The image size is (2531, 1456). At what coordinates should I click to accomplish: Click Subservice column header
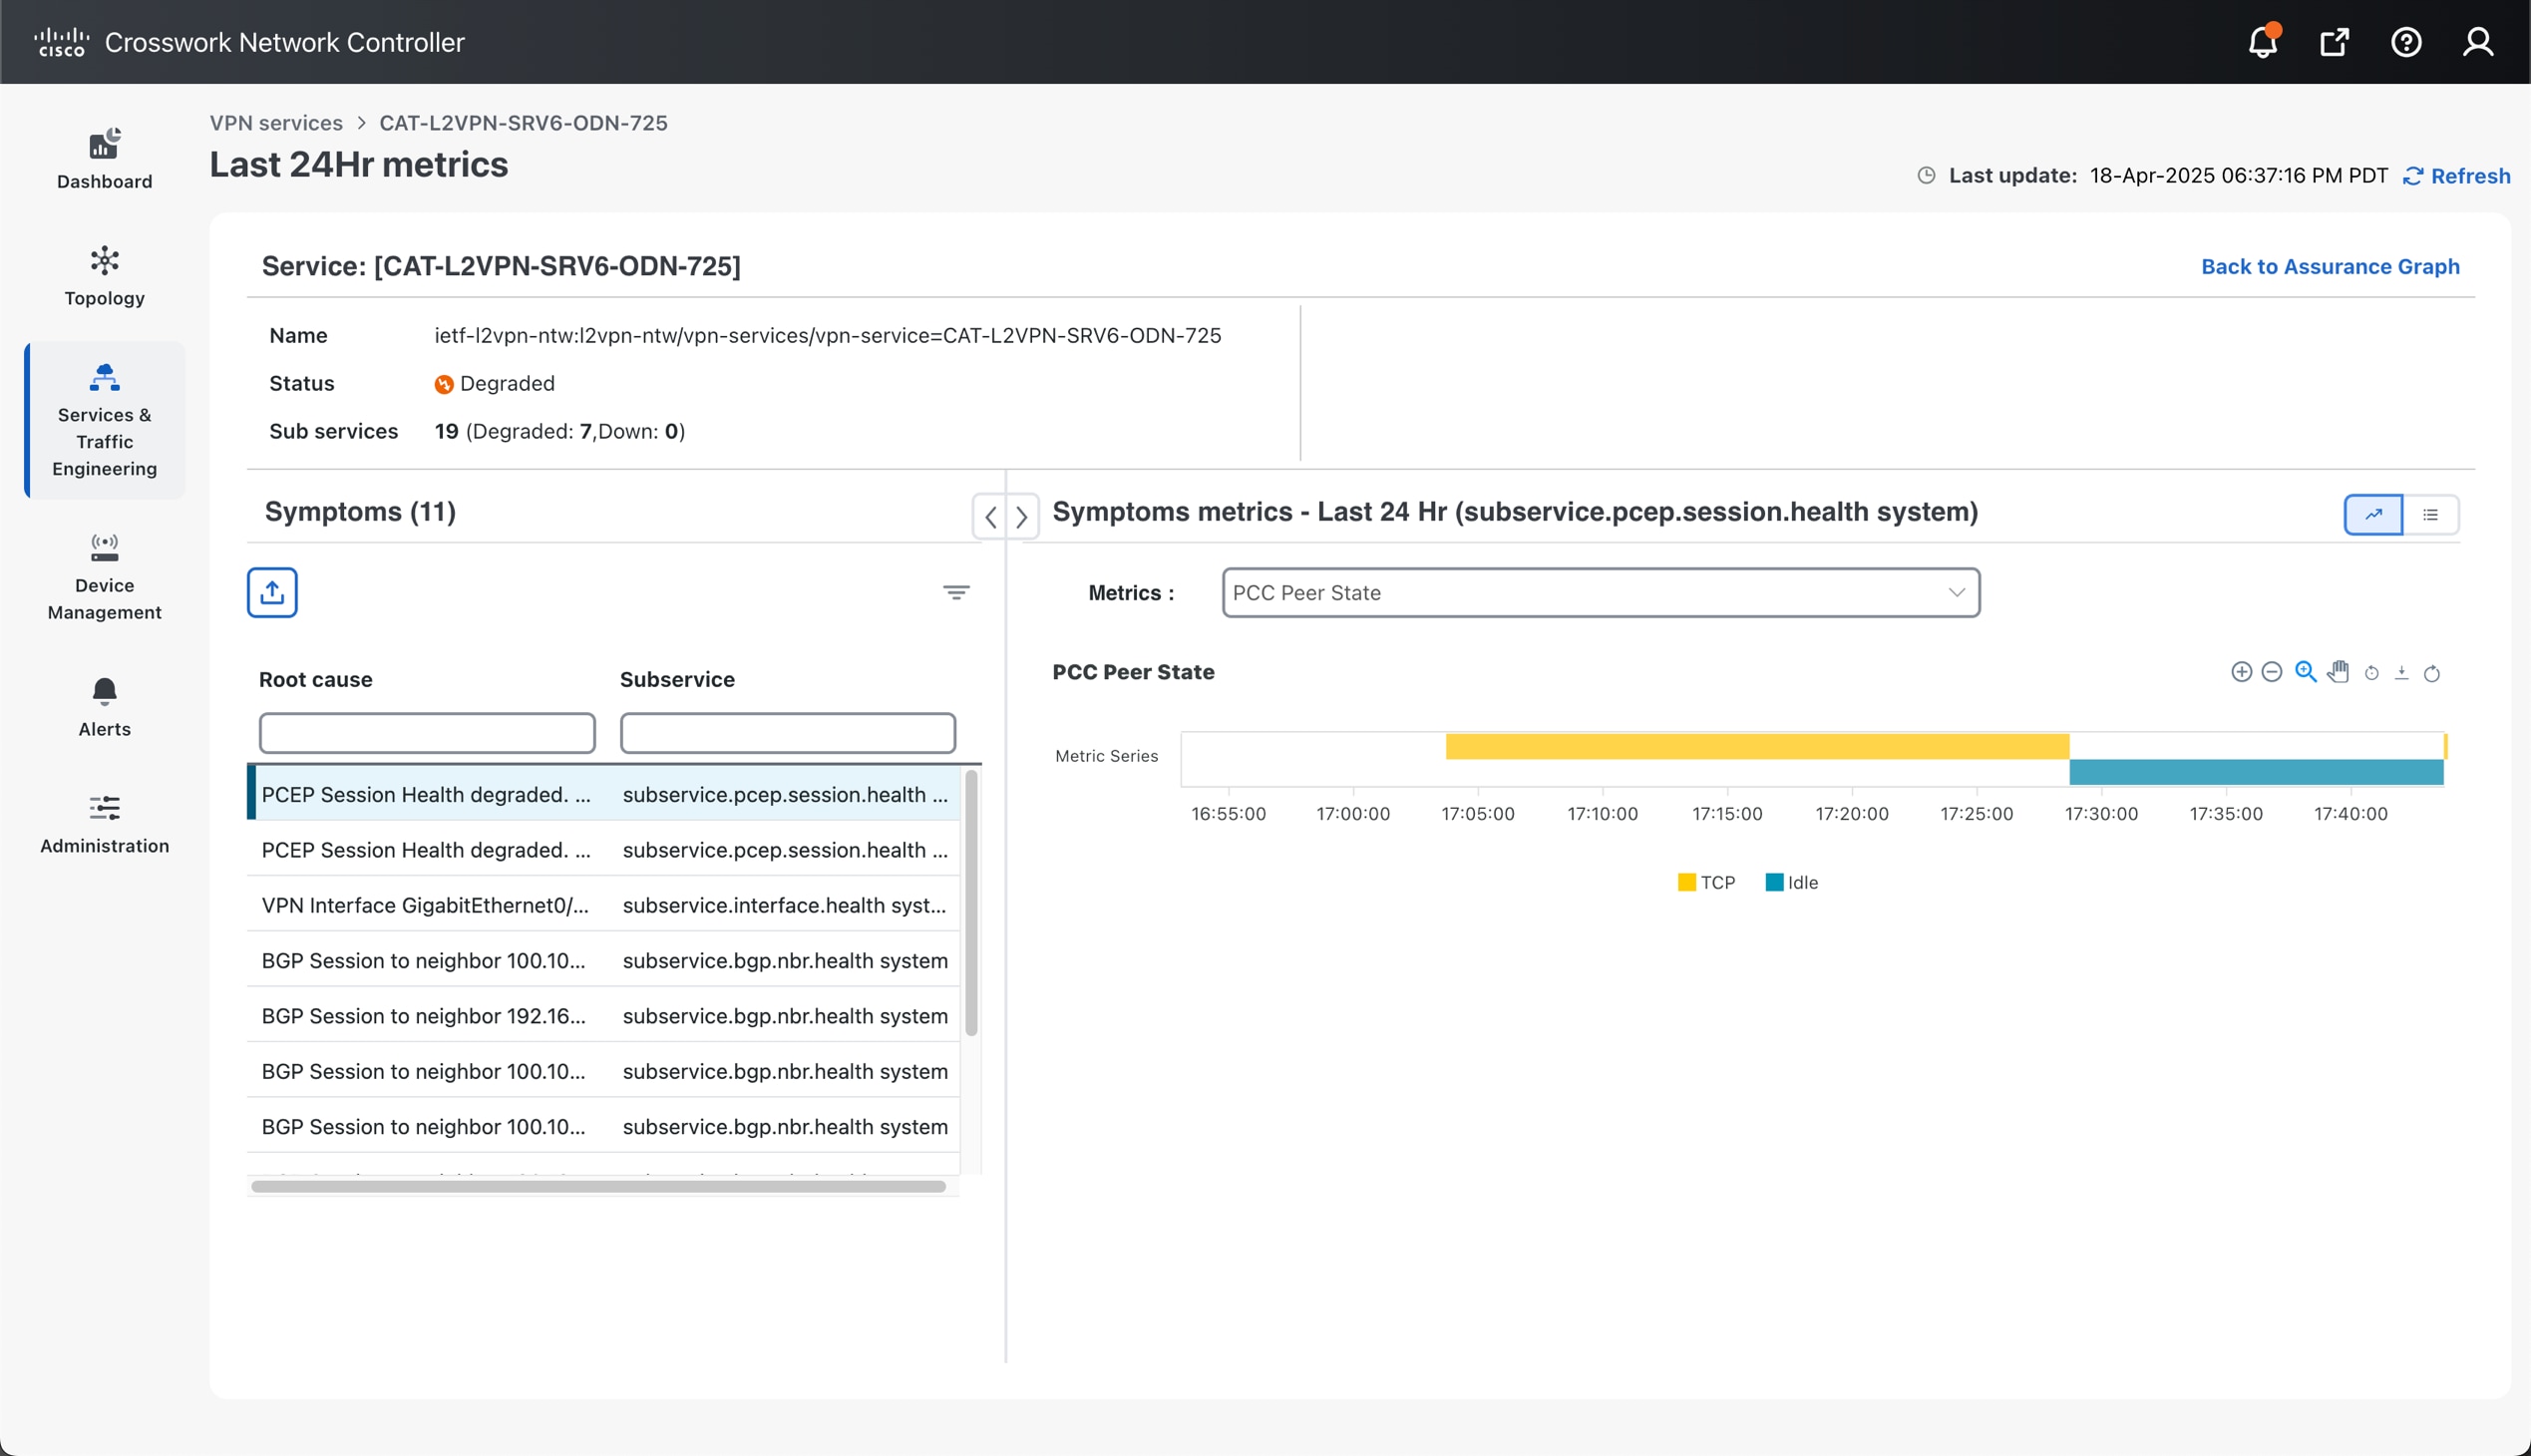(x=677, y=679)
